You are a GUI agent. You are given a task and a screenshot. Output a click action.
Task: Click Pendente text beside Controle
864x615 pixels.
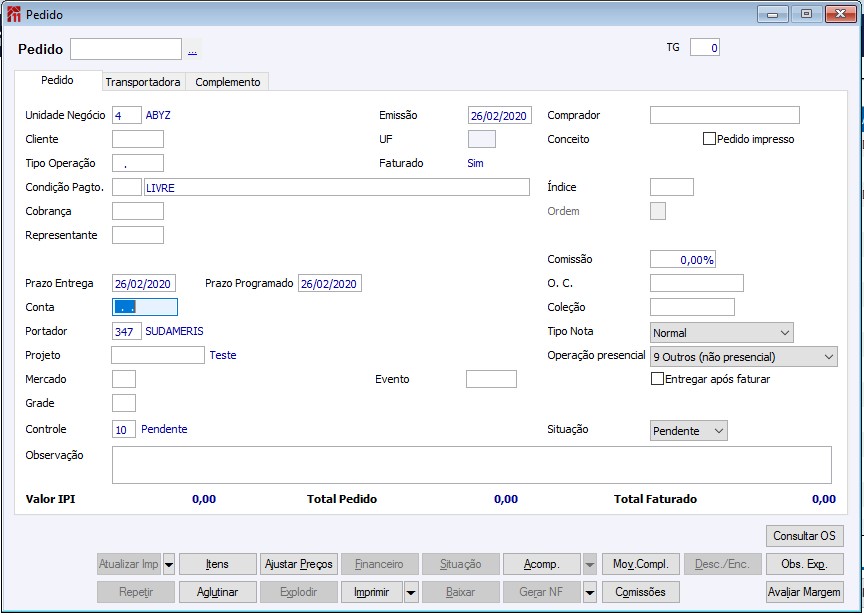(164, 429)
